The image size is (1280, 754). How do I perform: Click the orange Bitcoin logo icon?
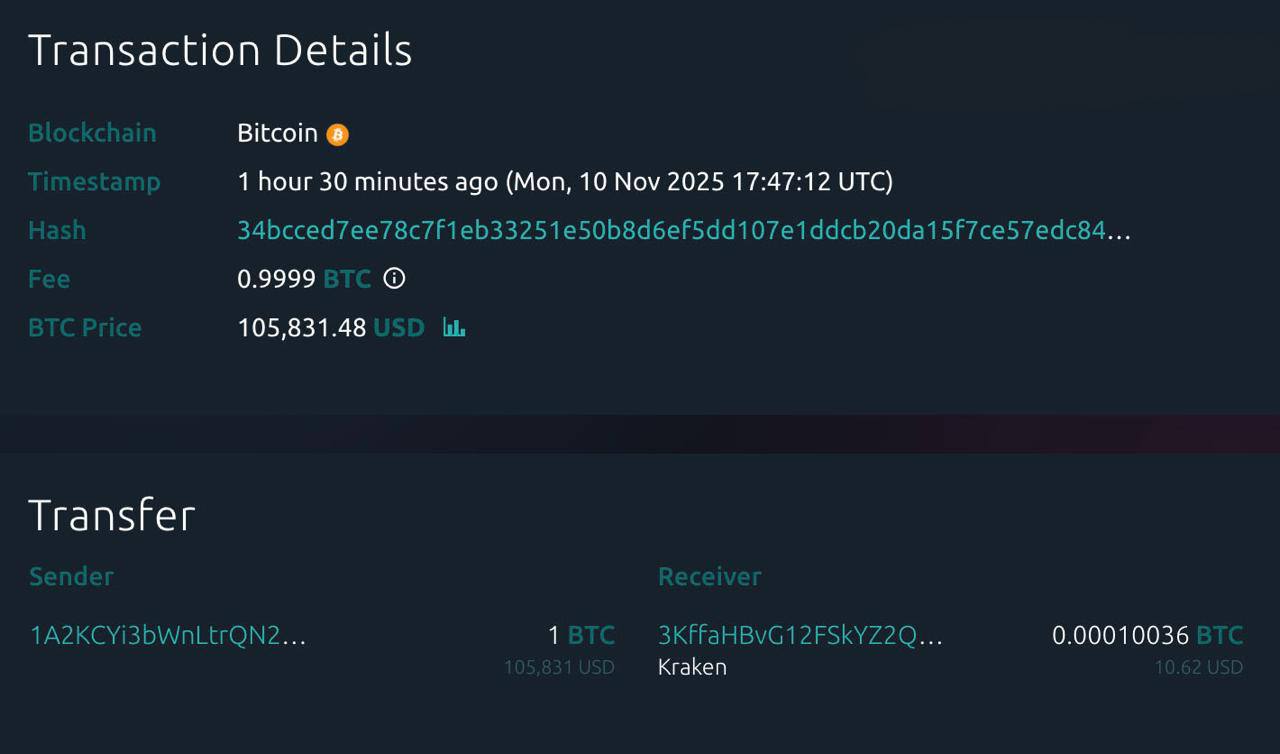[x=338, y=135]
